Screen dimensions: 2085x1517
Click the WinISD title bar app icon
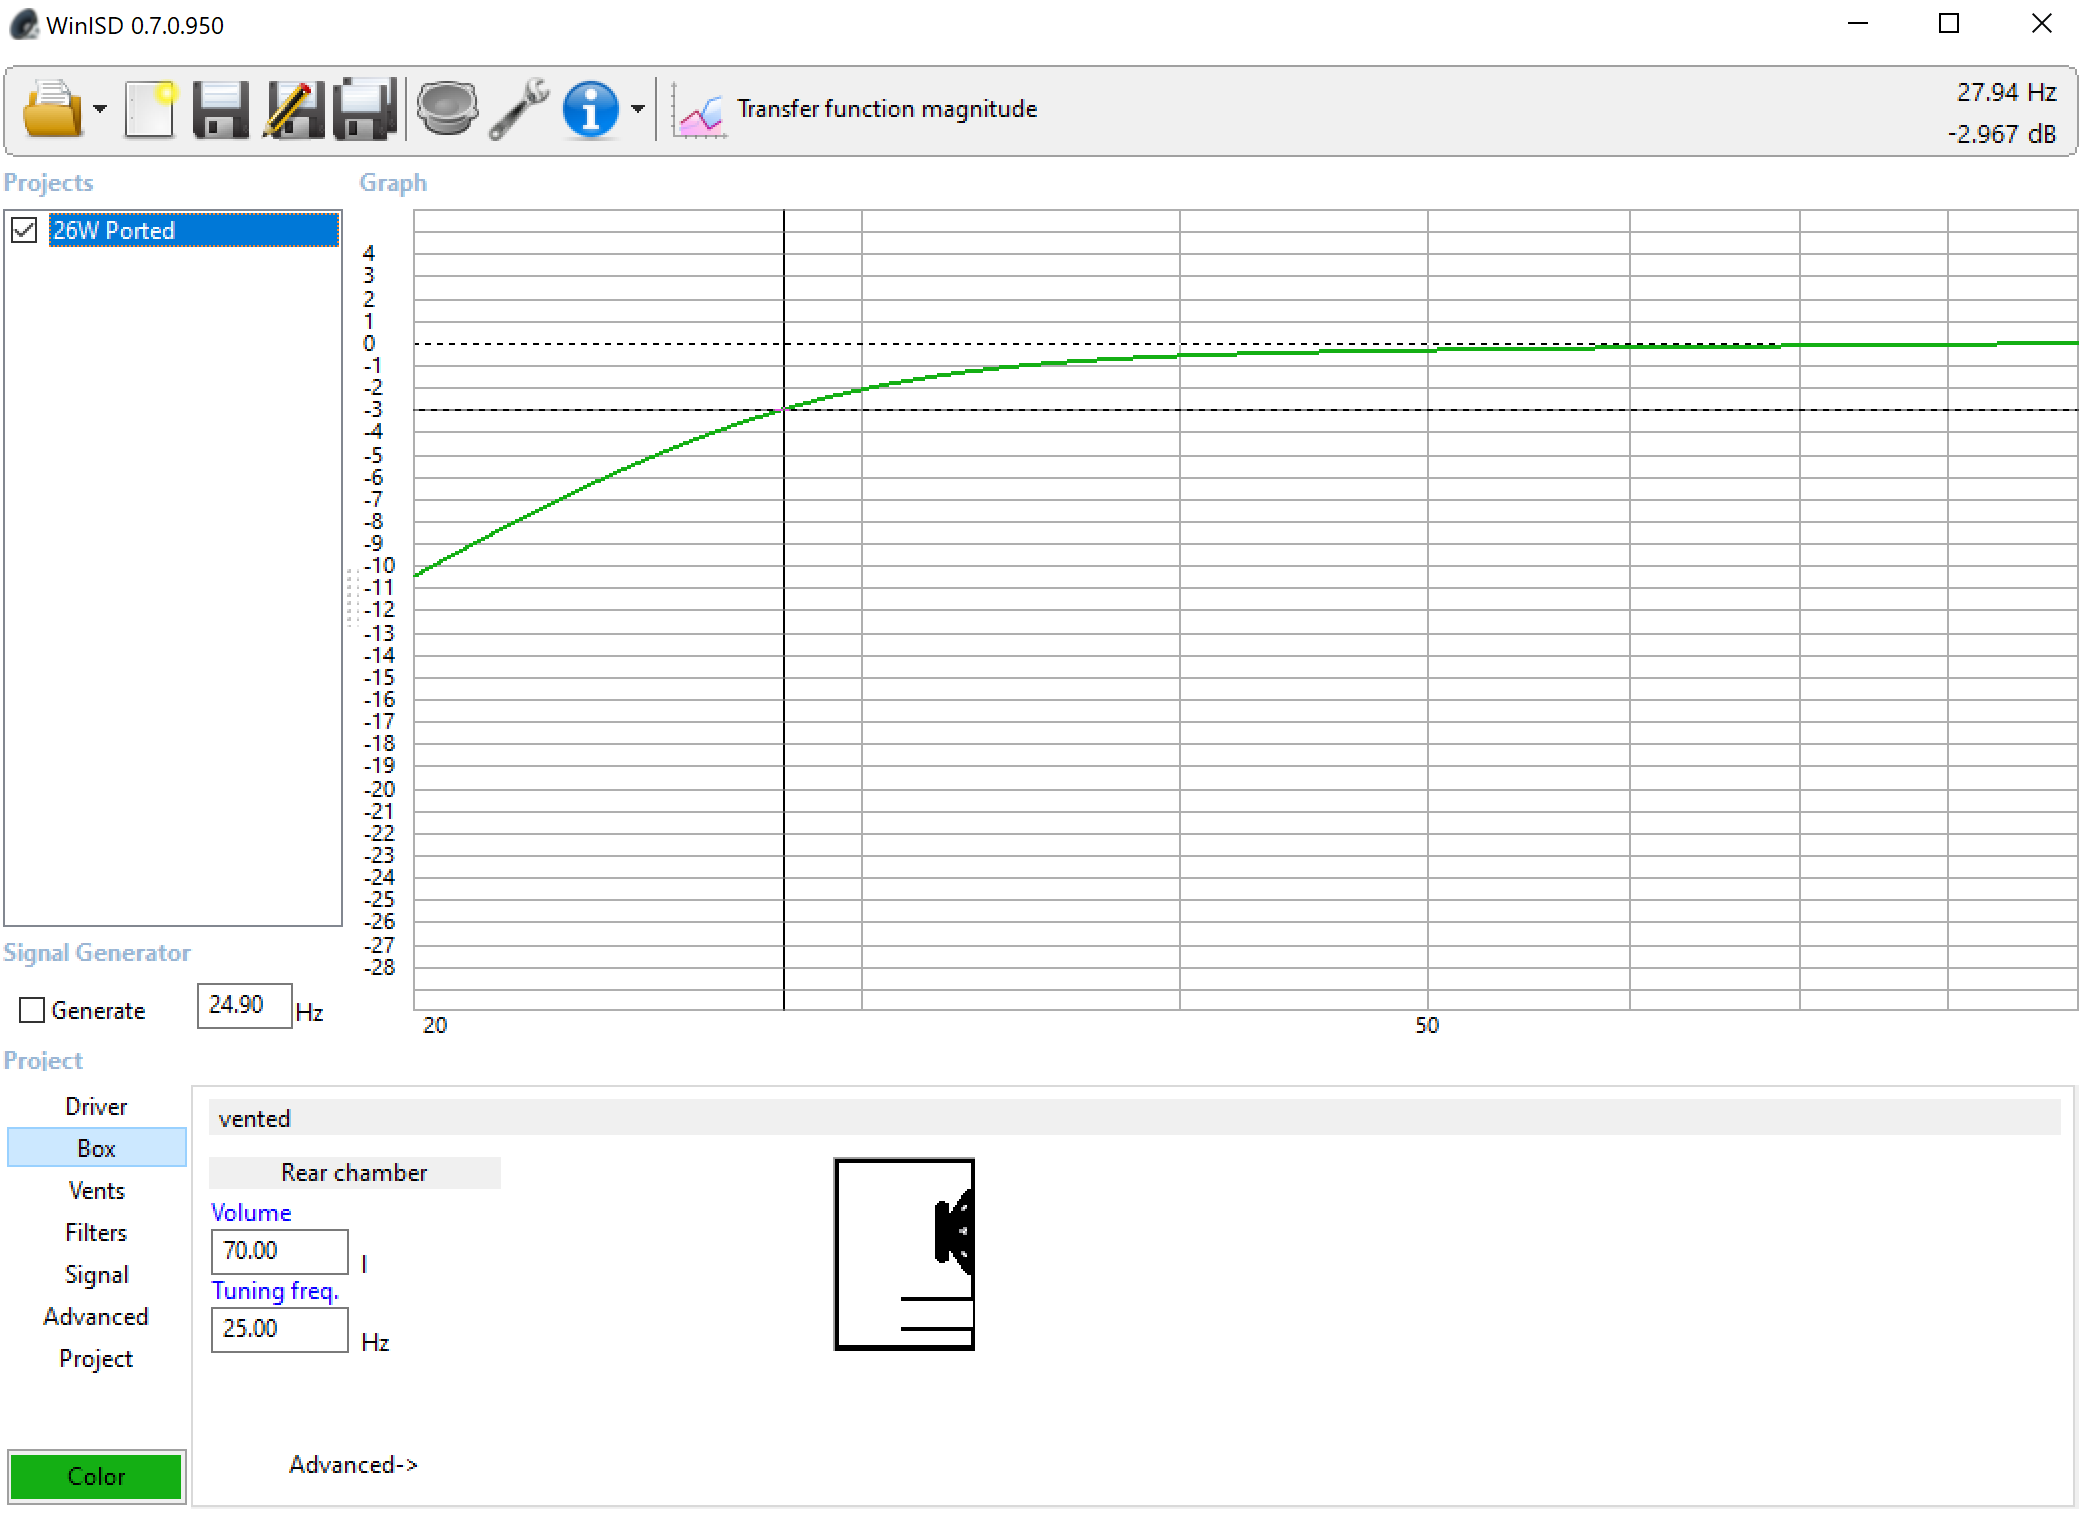click(x=23, y=24)
